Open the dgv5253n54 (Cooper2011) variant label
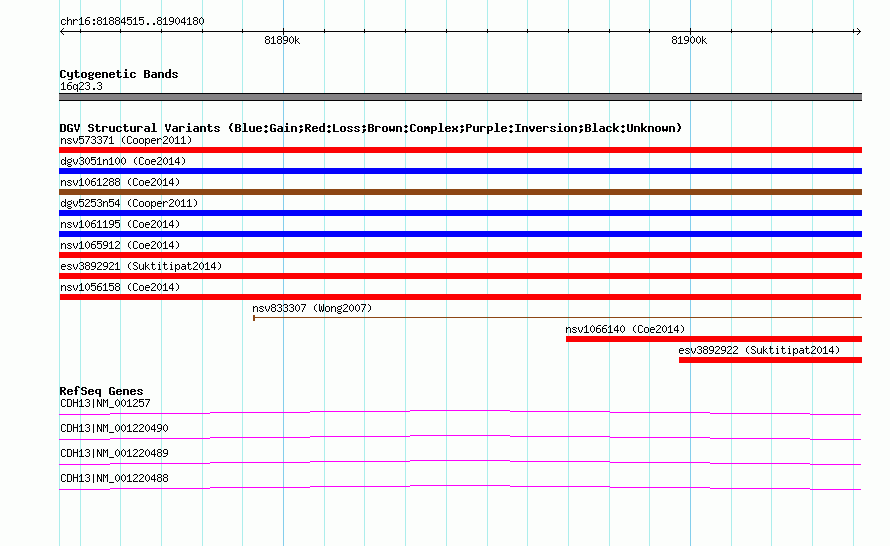The width and height of the screenshot is (890, 546). tap(129, 203)
